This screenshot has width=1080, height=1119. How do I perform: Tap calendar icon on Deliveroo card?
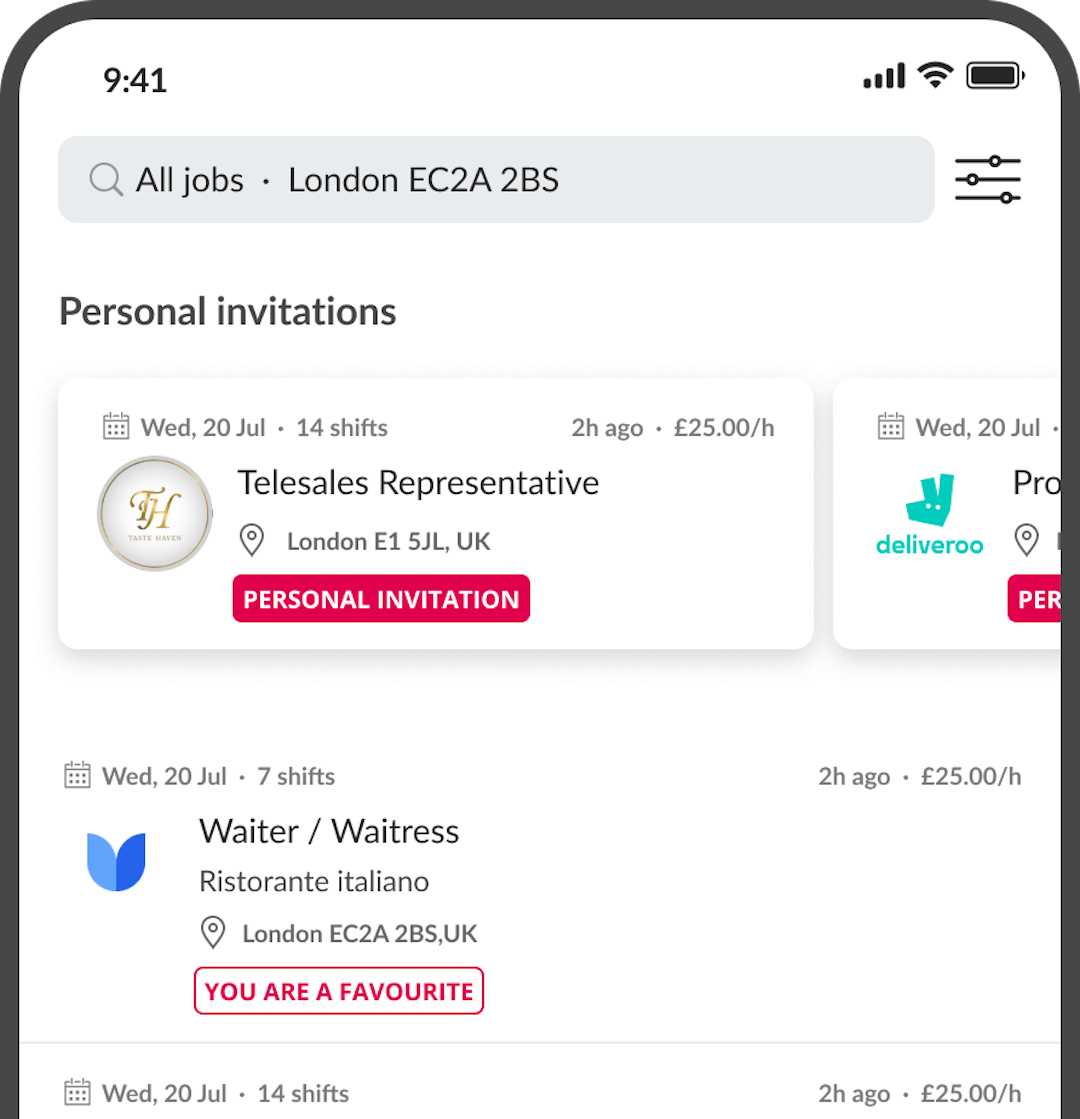pyautogui.click(x=890, y=428)
